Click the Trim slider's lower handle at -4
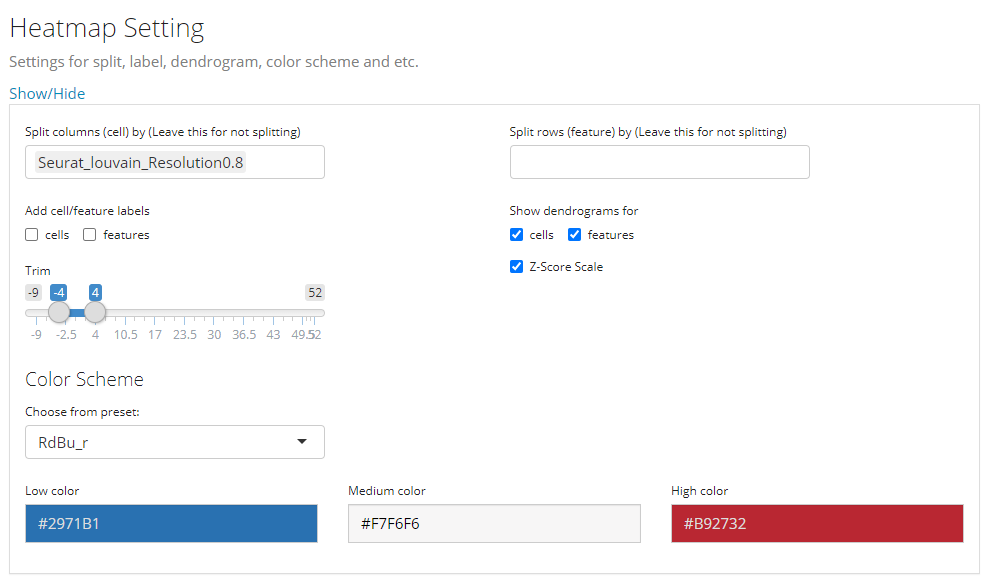The image size is (989, 585). coord(59,312)
